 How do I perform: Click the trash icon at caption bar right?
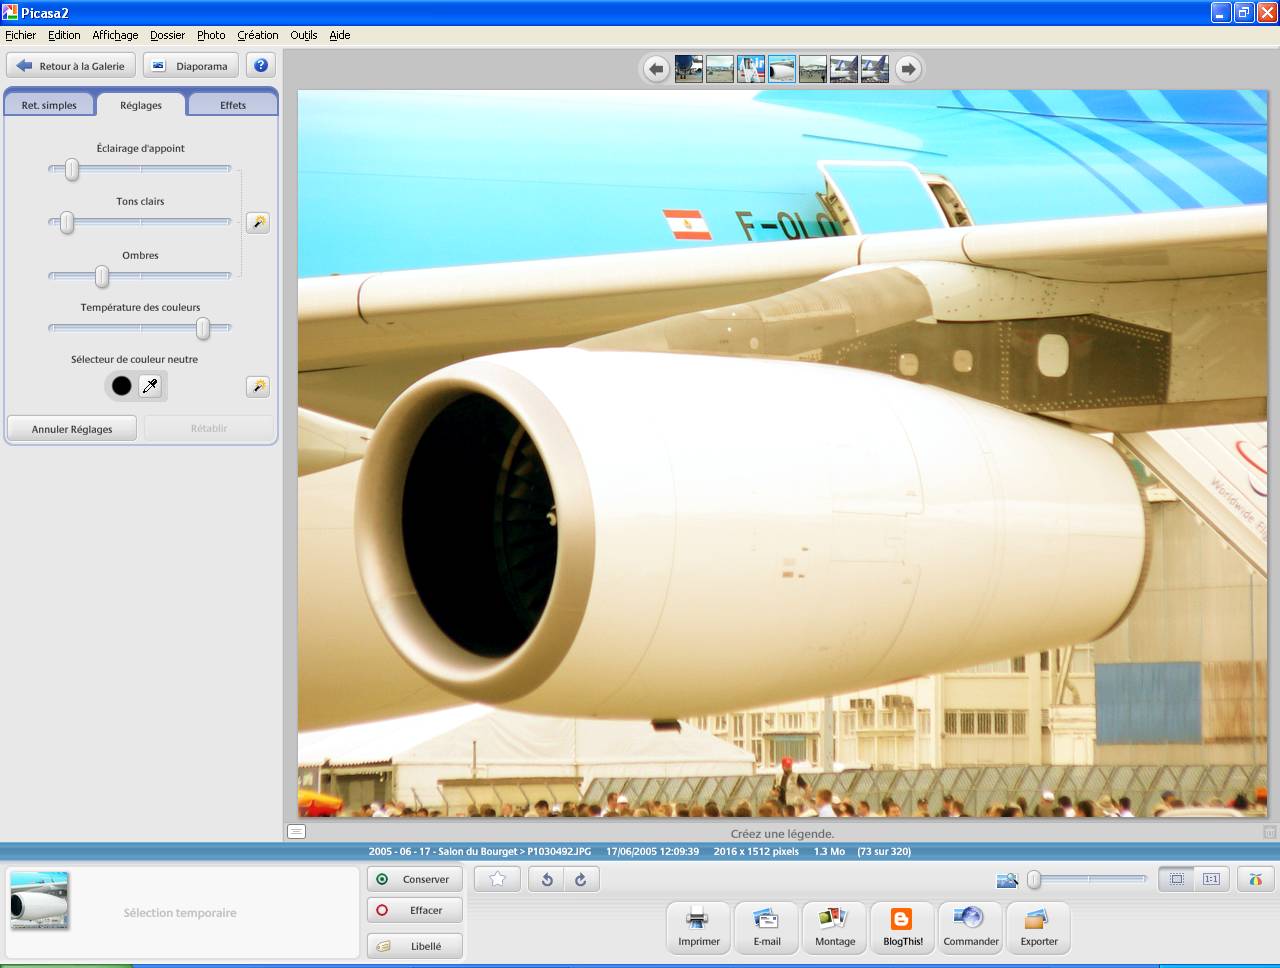coord(1269,832)
